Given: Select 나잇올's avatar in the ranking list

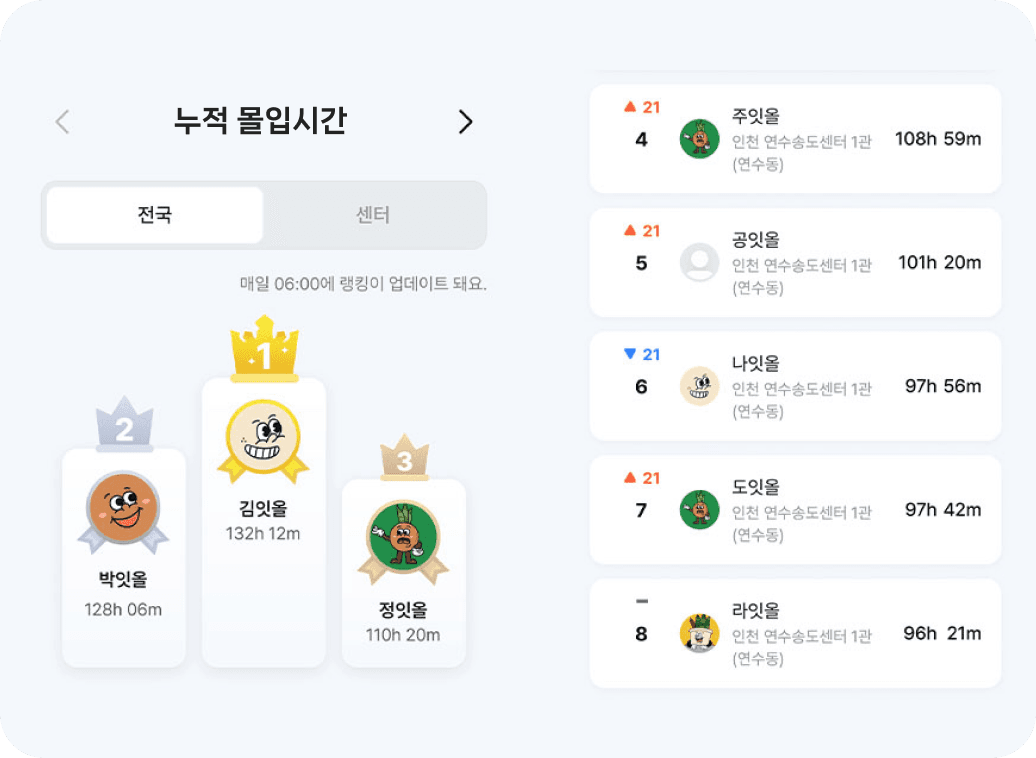Looking at the screenshot, I should point(699,386).
